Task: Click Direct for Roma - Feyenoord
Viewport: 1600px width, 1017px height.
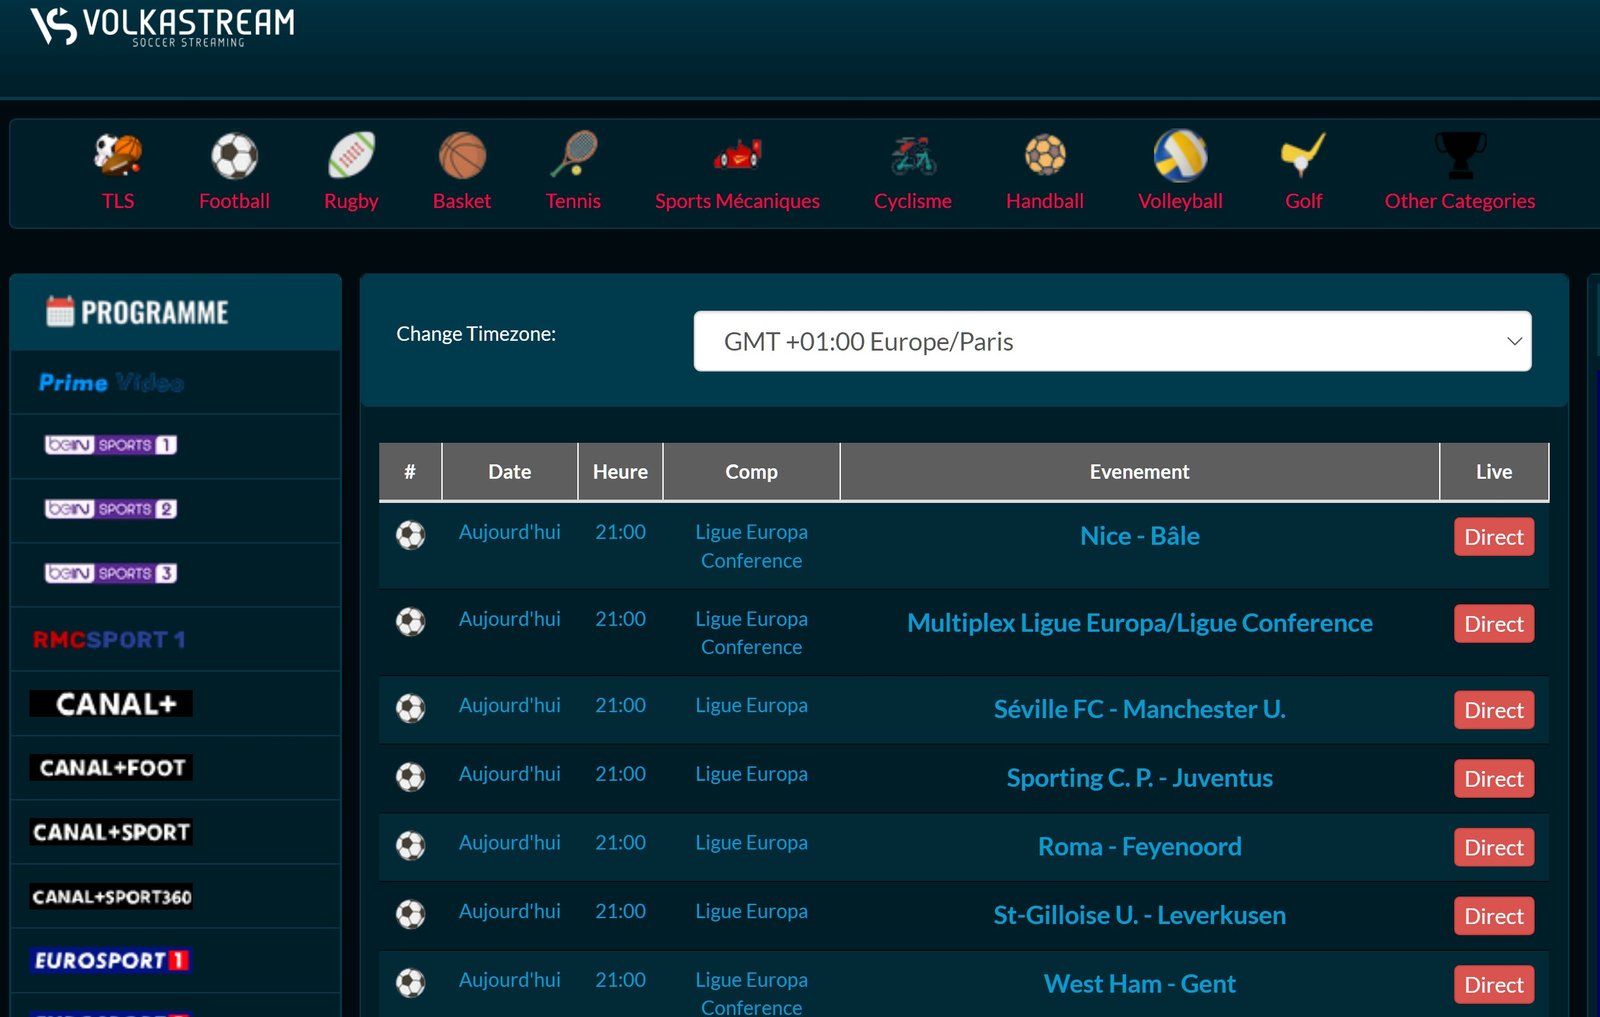Action: 1494,848
